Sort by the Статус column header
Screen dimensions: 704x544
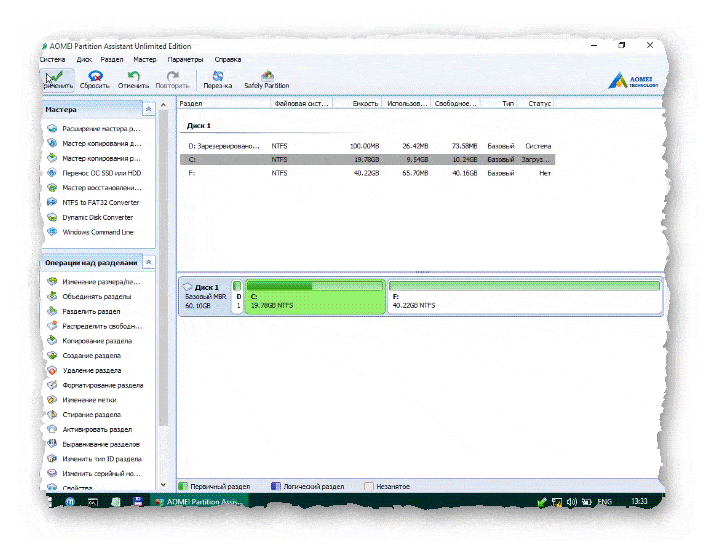536,104
